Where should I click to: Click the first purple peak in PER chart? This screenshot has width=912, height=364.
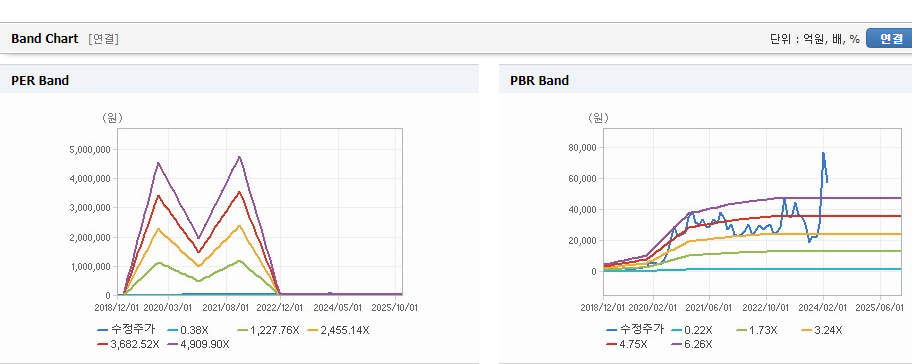point(158,162)
